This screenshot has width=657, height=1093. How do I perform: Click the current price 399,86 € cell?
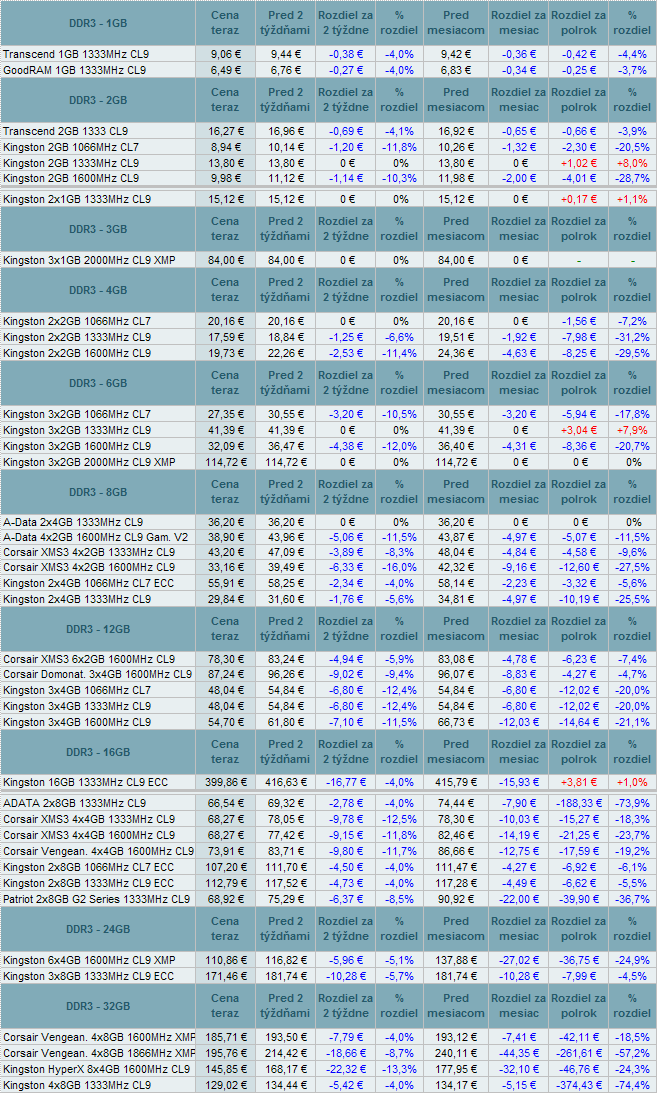[x=224, y=783]
